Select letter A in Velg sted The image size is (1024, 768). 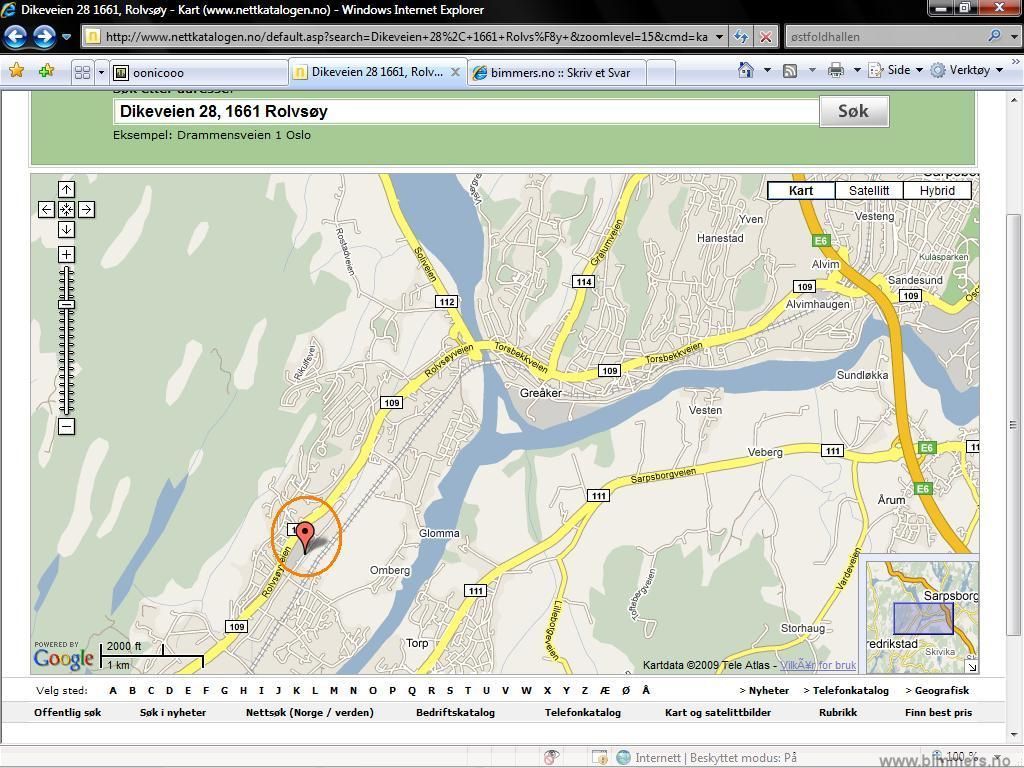point(113,691)
